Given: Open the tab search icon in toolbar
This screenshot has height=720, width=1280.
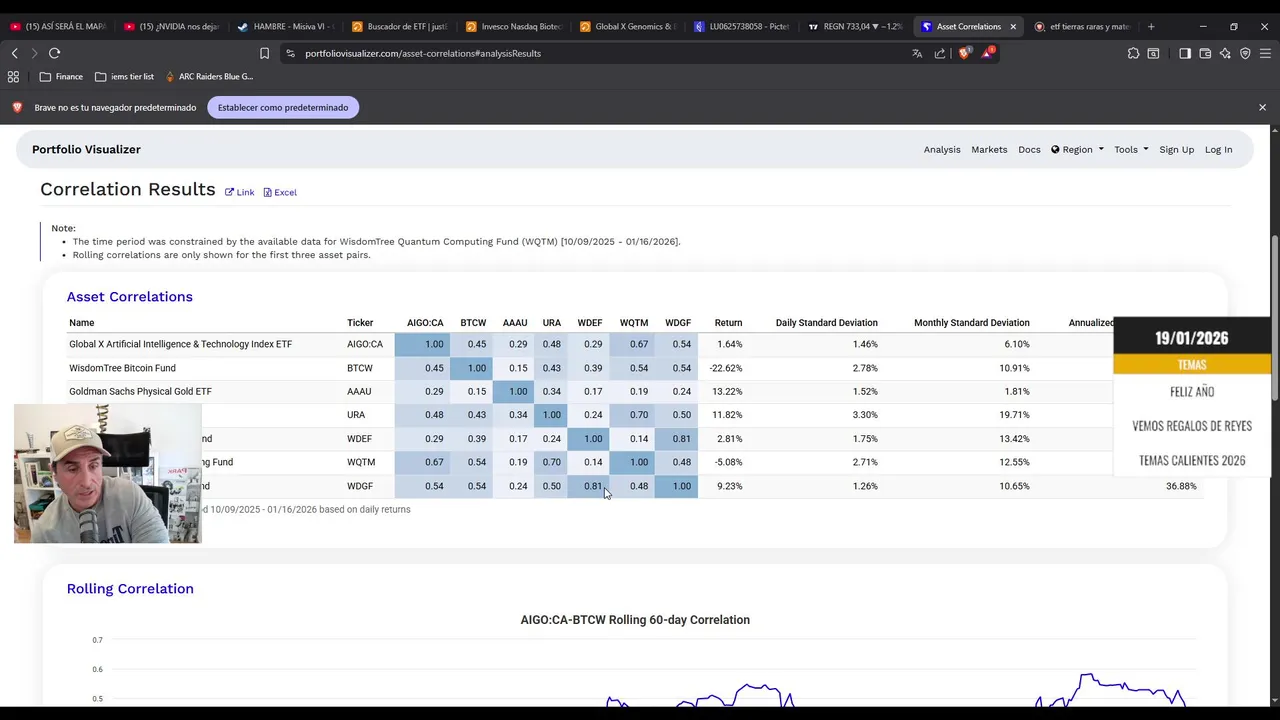Looking at the screenshot, I should 1154,53.
